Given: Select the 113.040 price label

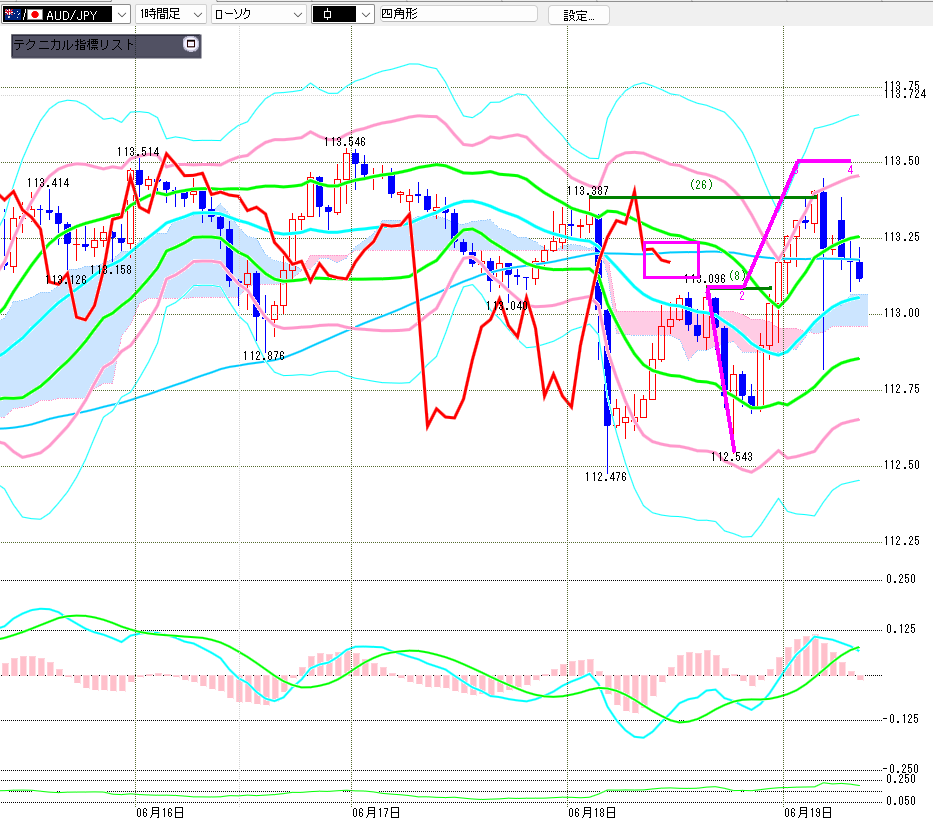Looking at the screenshot, I should [x=507, y=305].
